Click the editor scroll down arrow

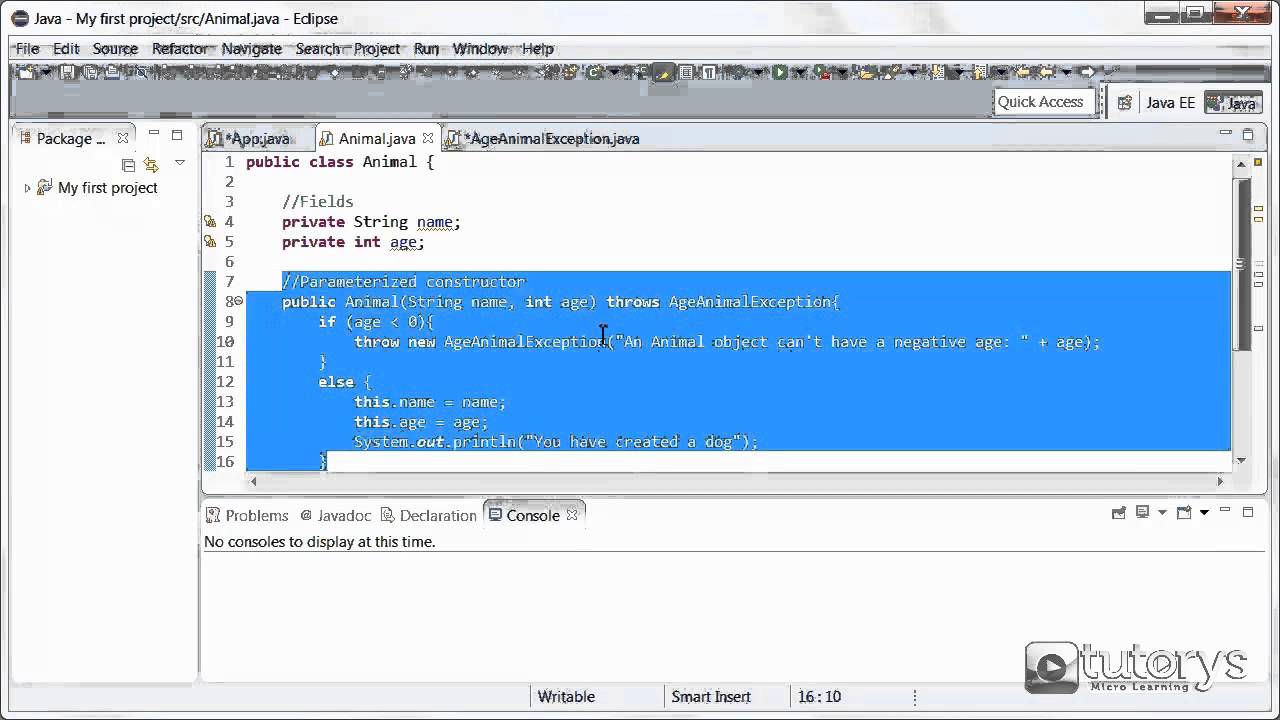click(1241, 460)
